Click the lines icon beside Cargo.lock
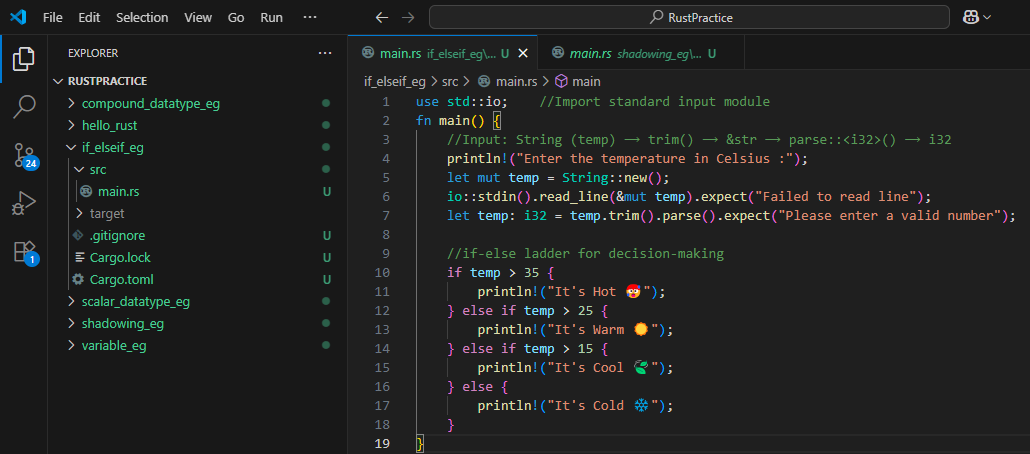 point(80,258)
